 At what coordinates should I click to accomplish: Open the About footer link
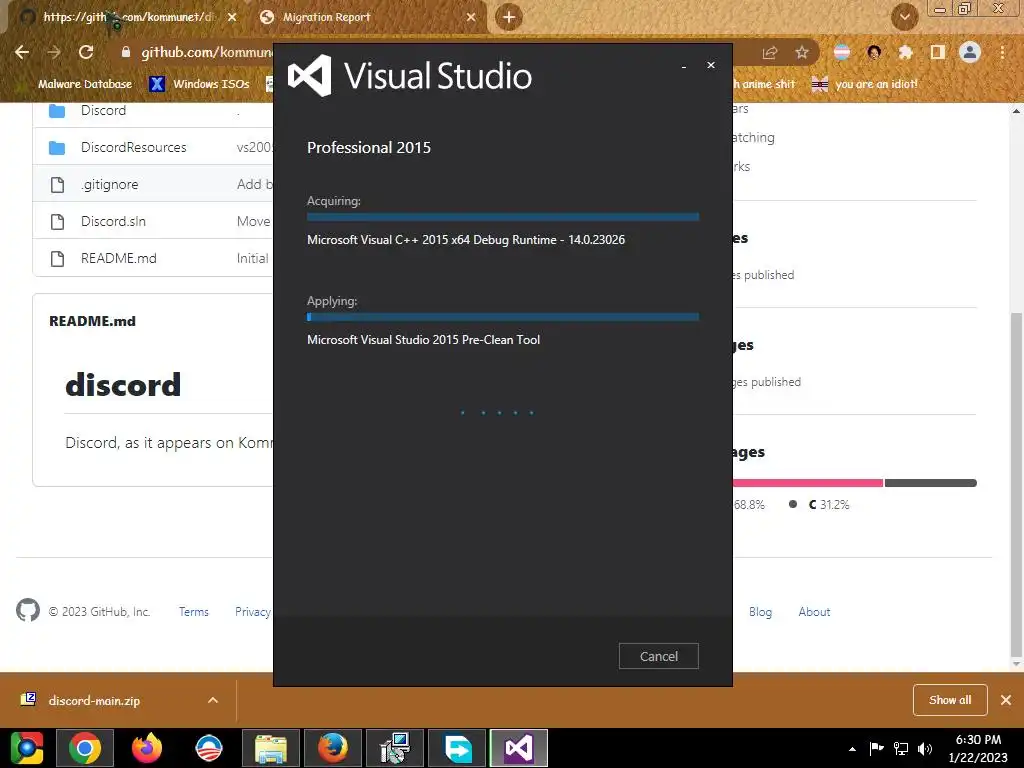point(814,612)
